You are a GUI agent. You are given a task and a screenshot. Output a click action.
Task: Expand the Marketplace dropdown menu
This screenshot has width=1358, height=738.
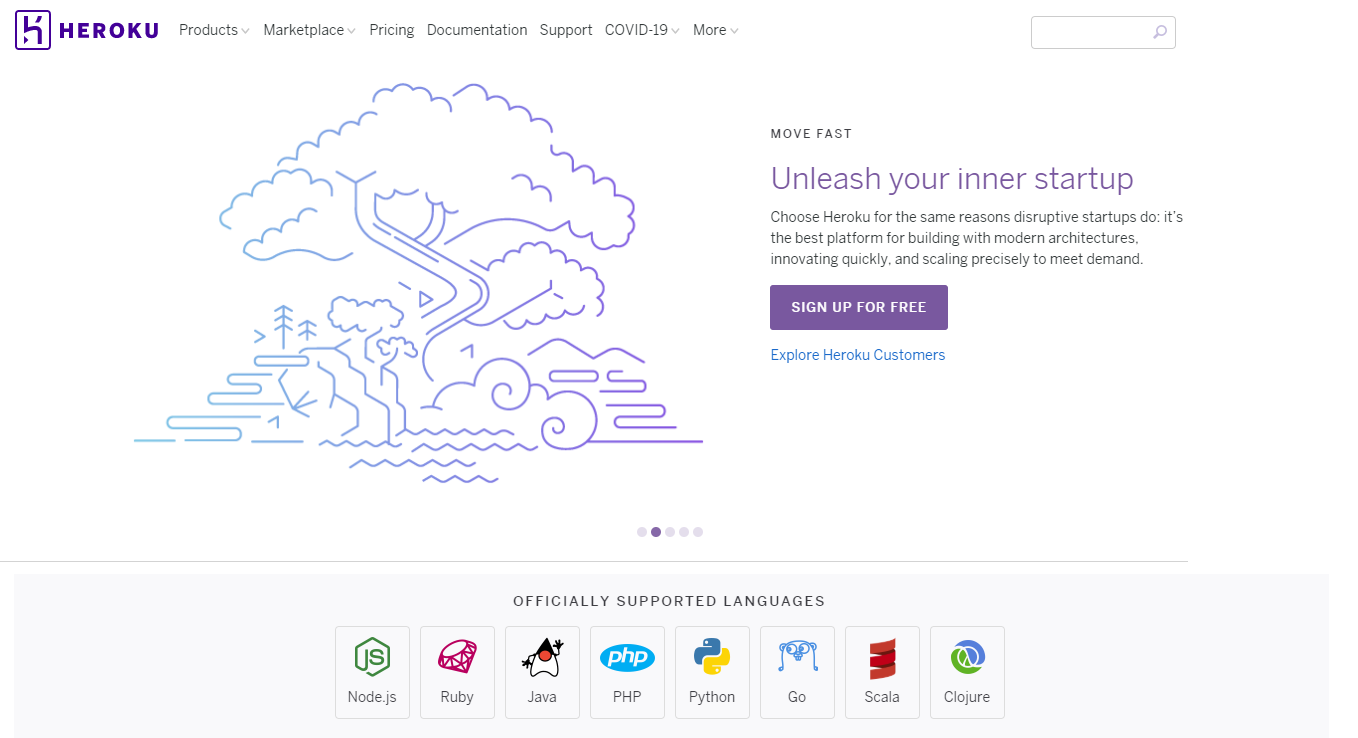click(x=309, y=30)
